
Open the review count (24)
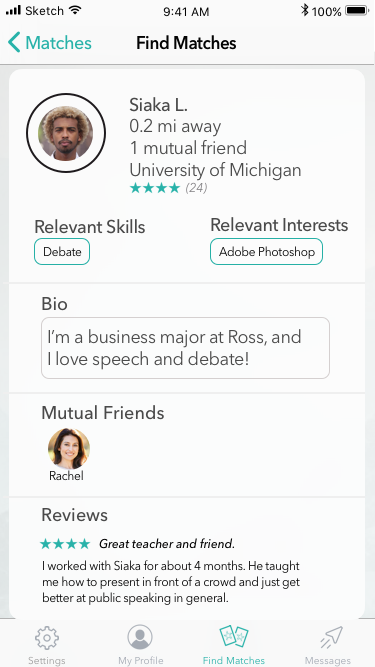[196, 188]
